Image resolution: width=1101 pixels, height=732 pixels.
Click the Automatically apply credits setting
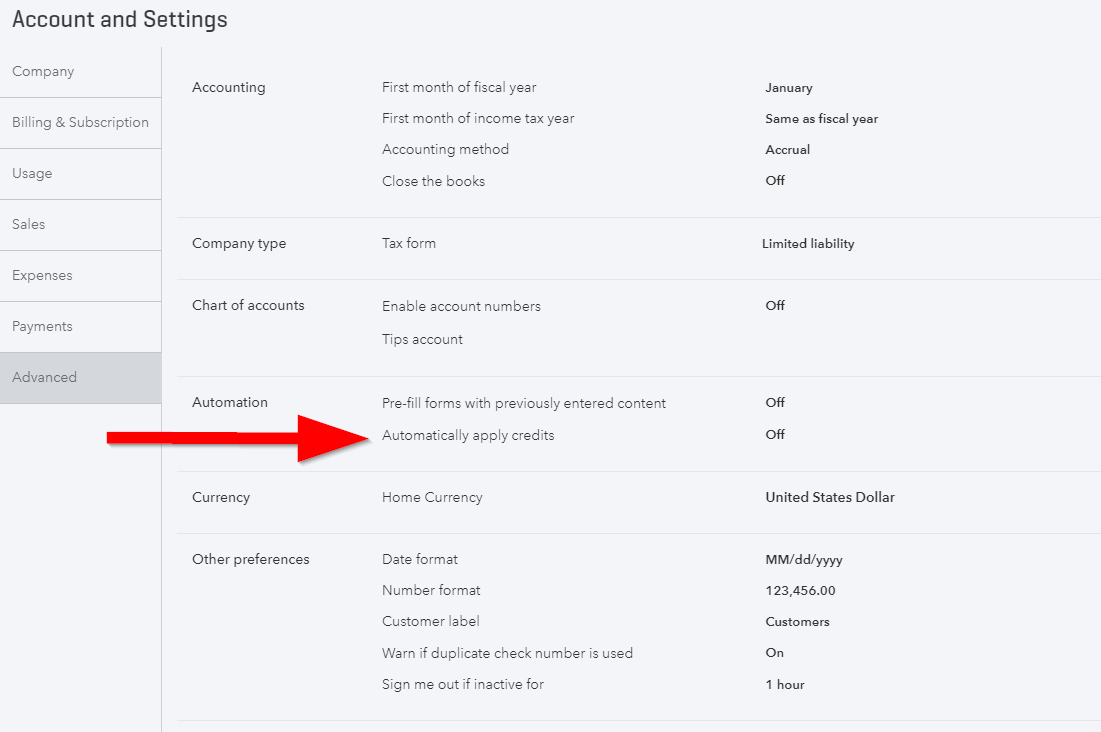point(468,436)
